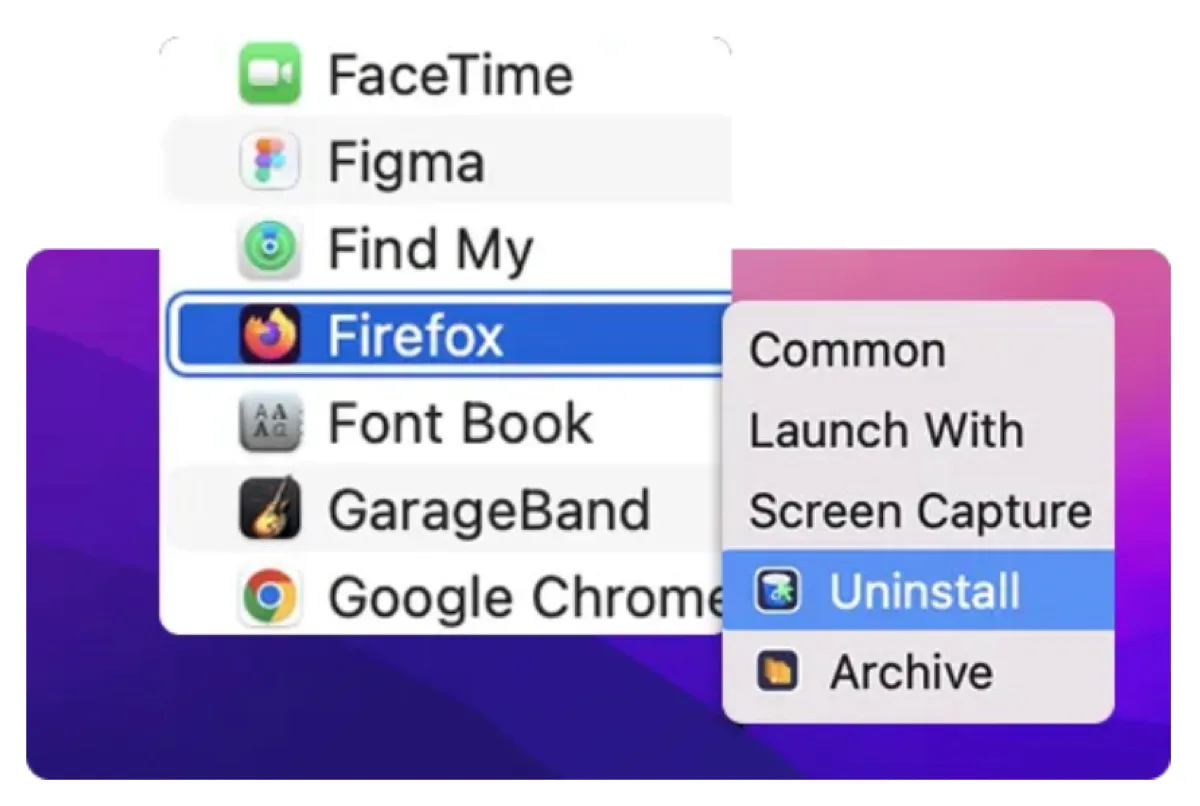Select the FaceTime list row label
Screen dimensions: 1200x806
pyautogui.click(x=450, y=74)
